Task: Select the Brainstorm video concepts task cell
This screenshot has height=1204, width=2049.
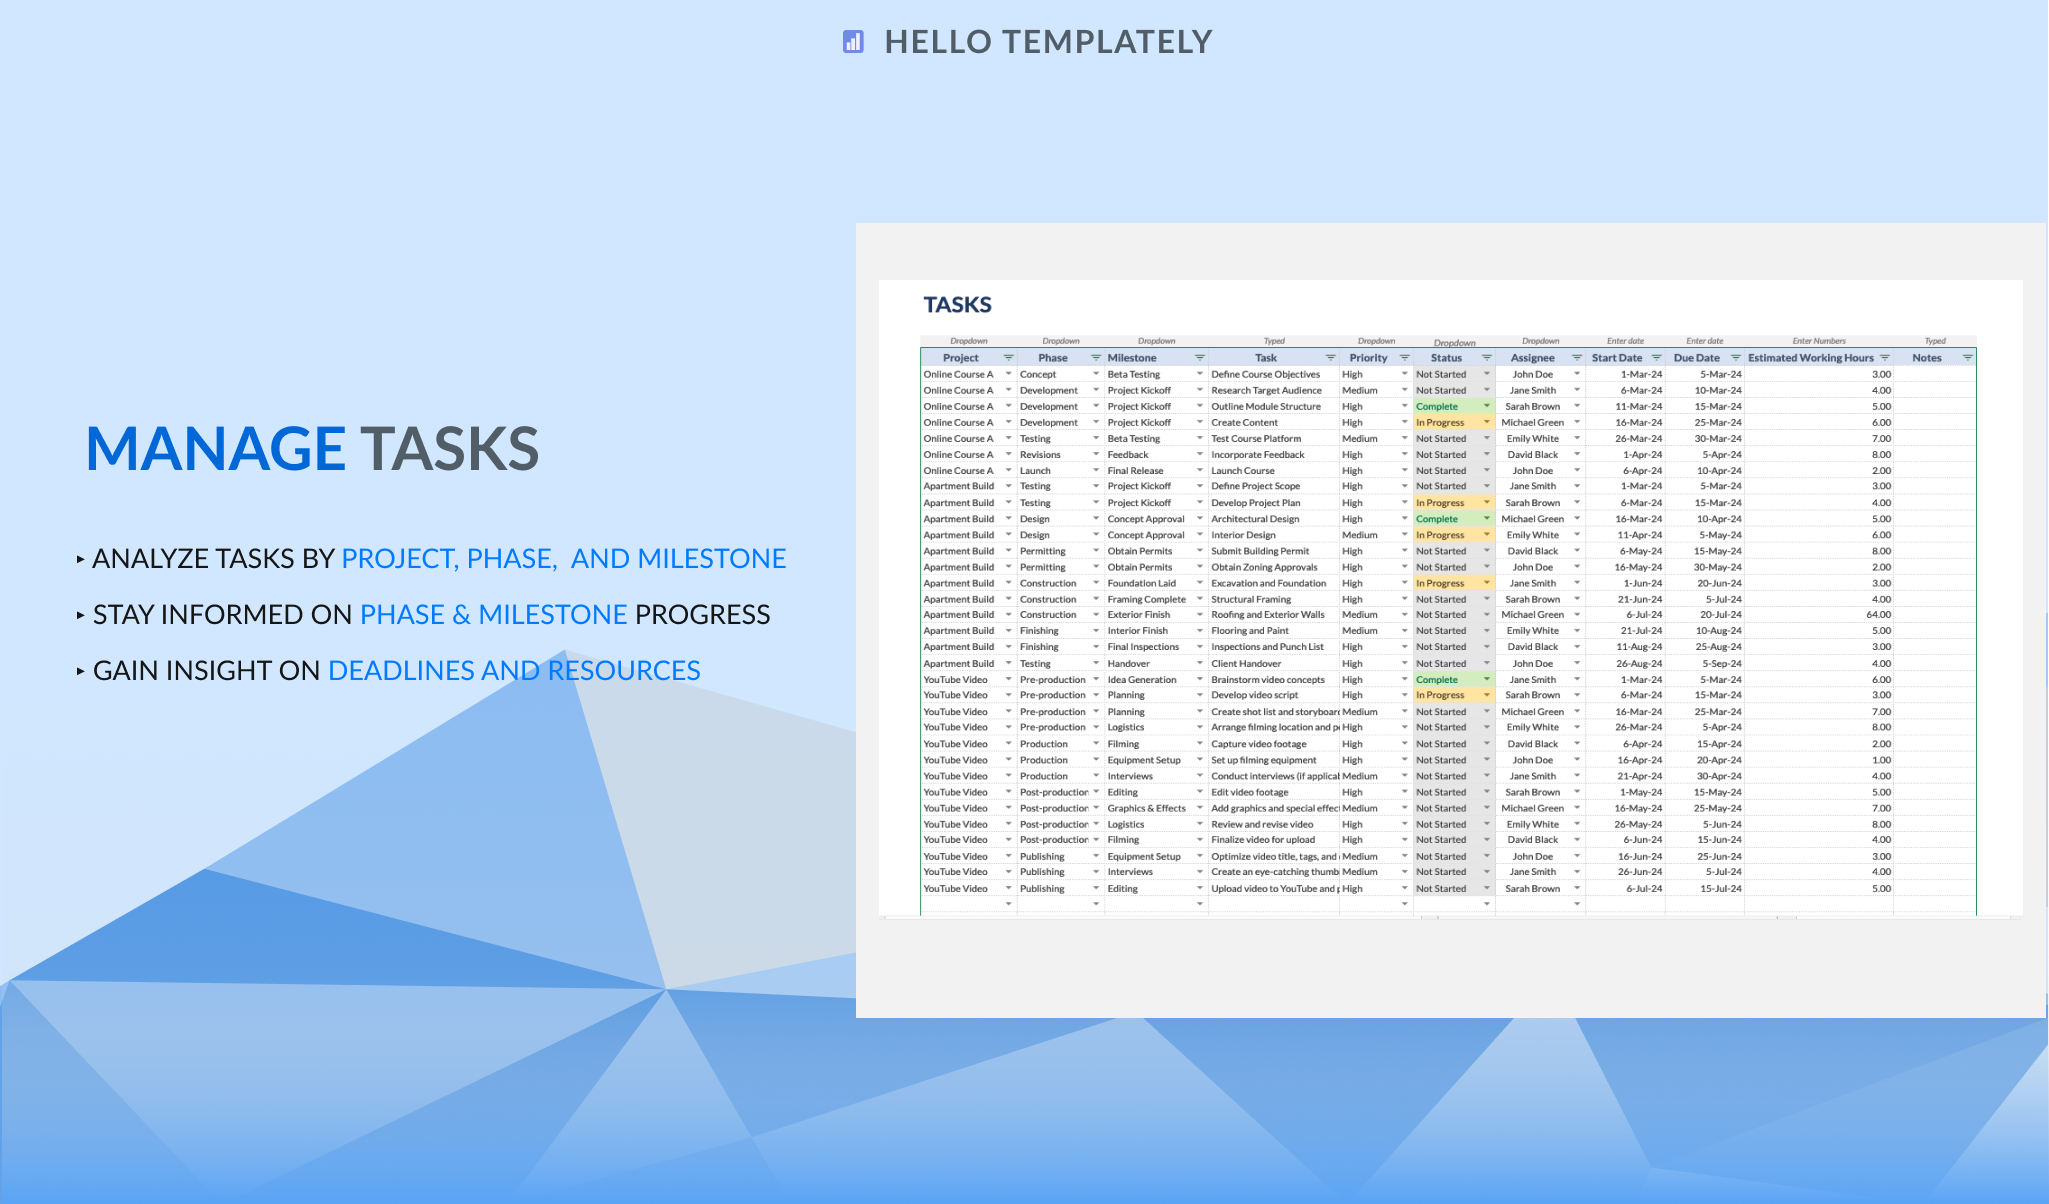Action: [1267, 679]
